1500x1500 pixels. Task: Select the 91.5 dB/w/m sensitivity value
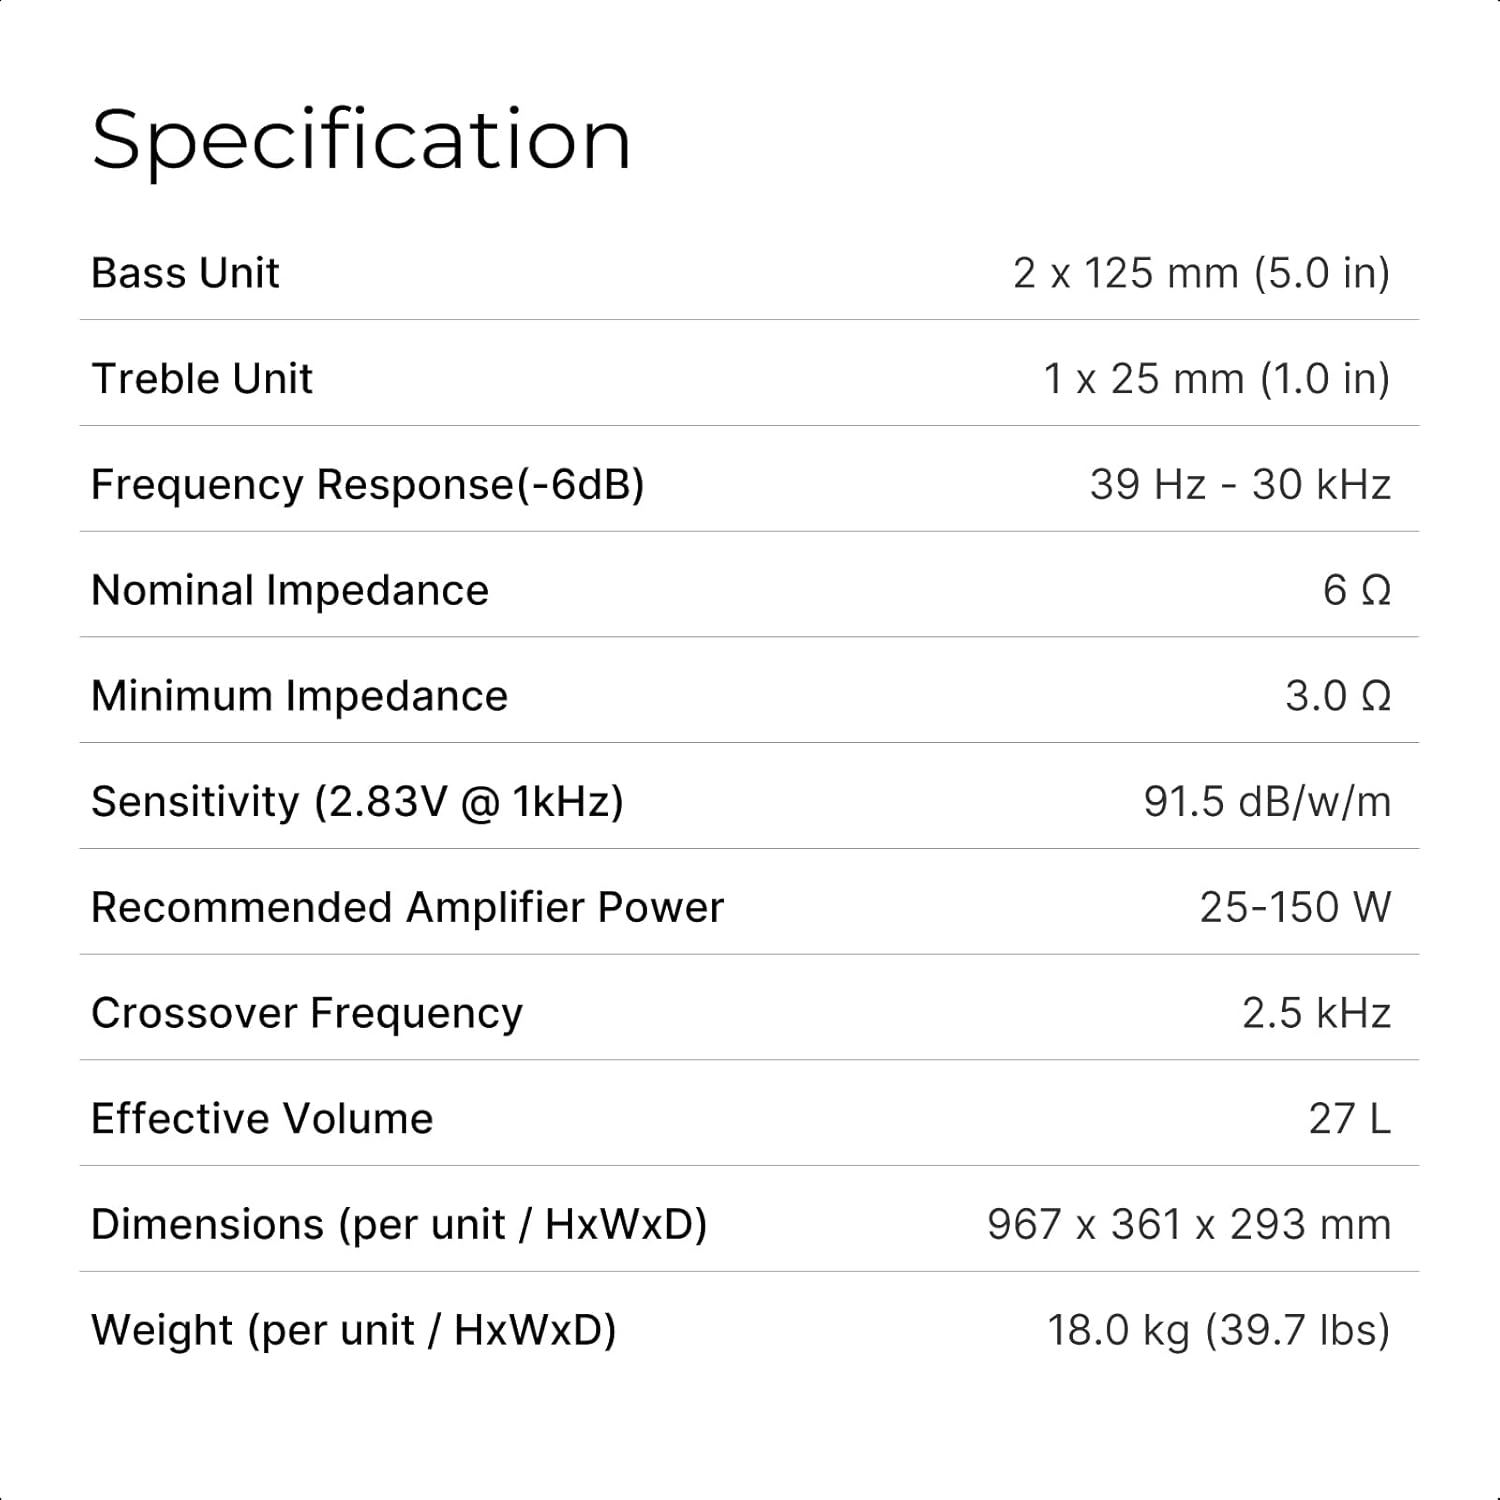(1267, 802)
